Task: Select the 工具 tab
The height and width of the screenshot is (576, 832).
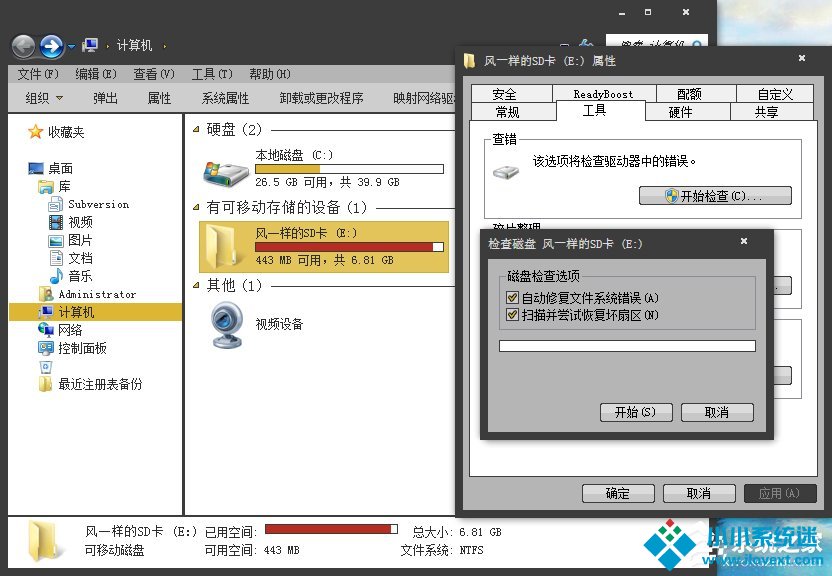Action: [600, 110]
